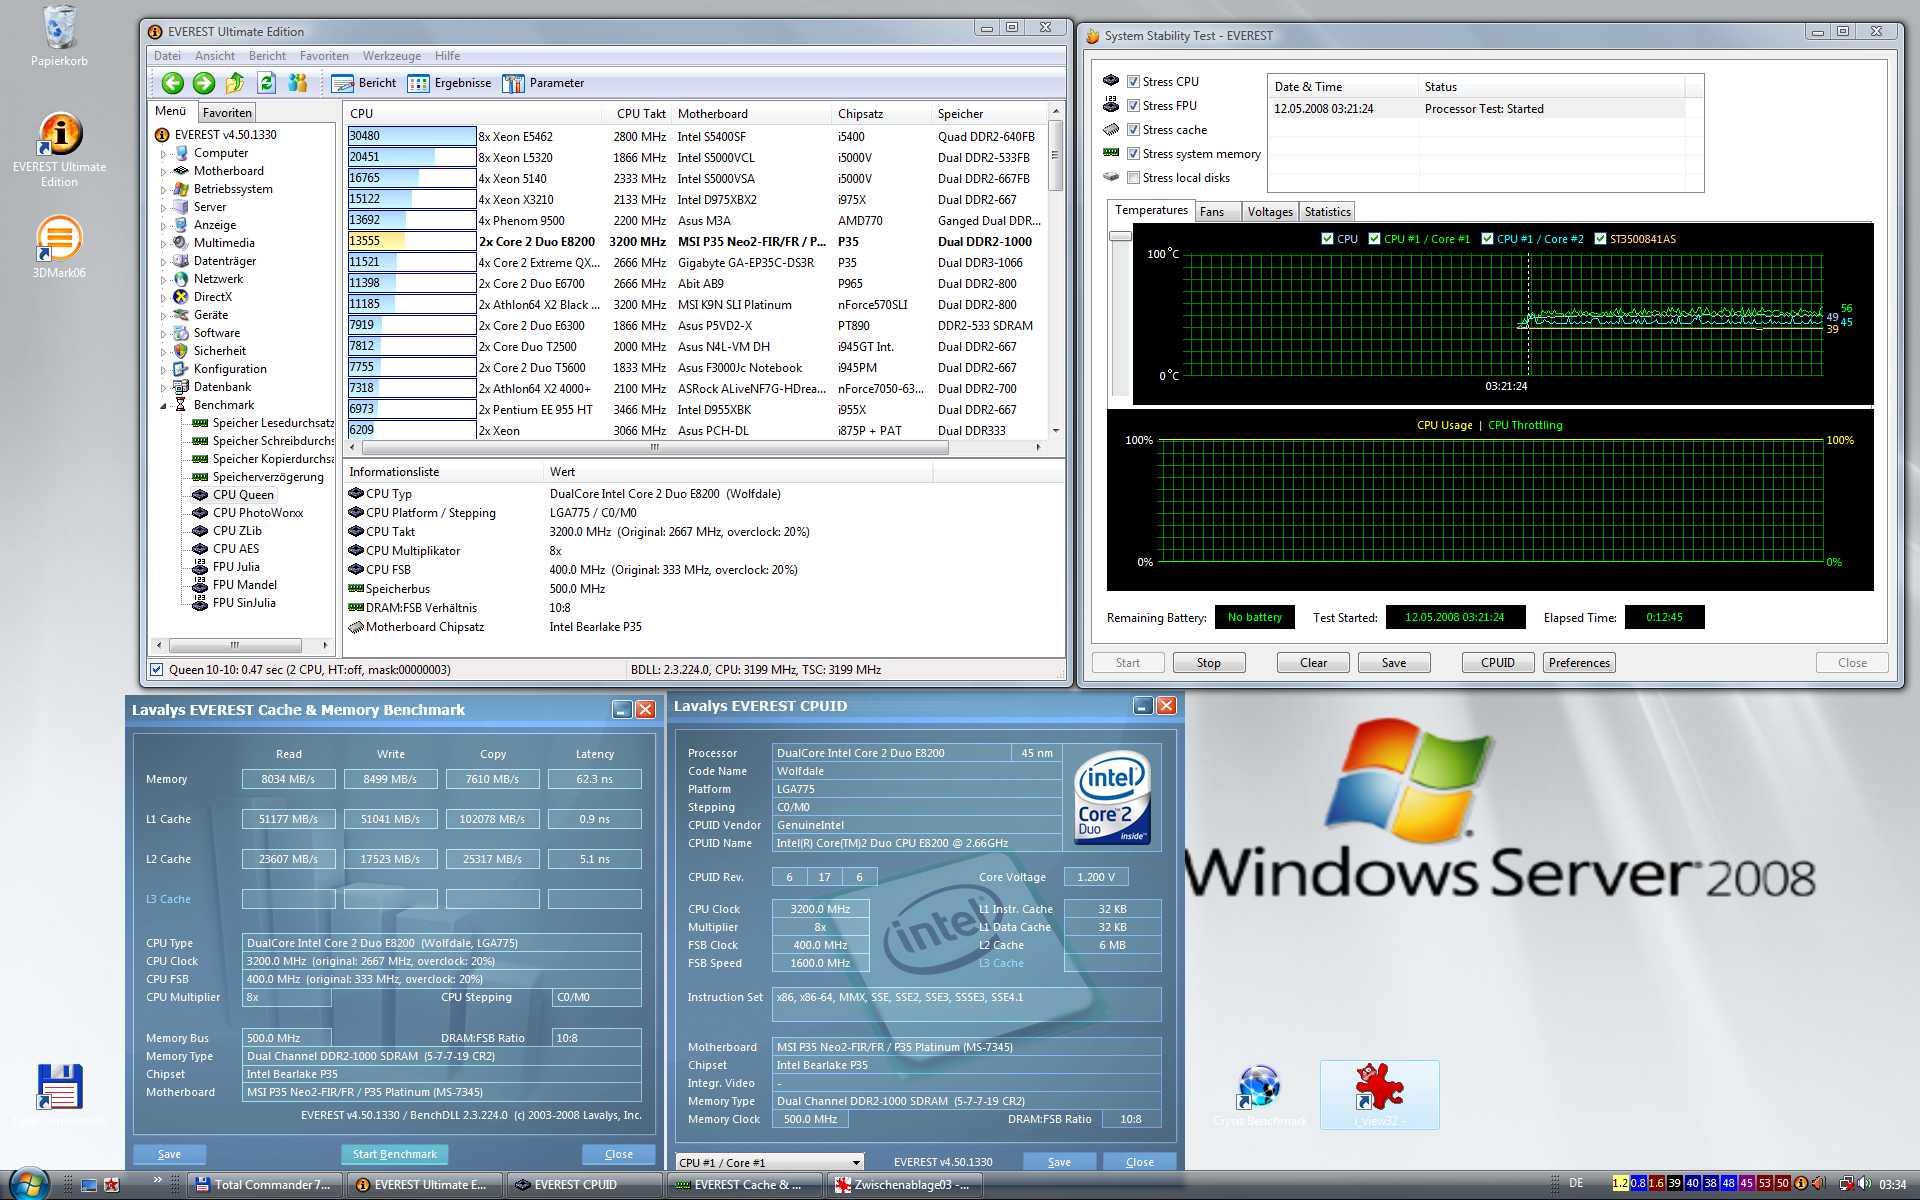Screen dimensions: 1920x1200
Task: Select the CPU PhotoWorxx benchmark item
Action: click(257, 513)
